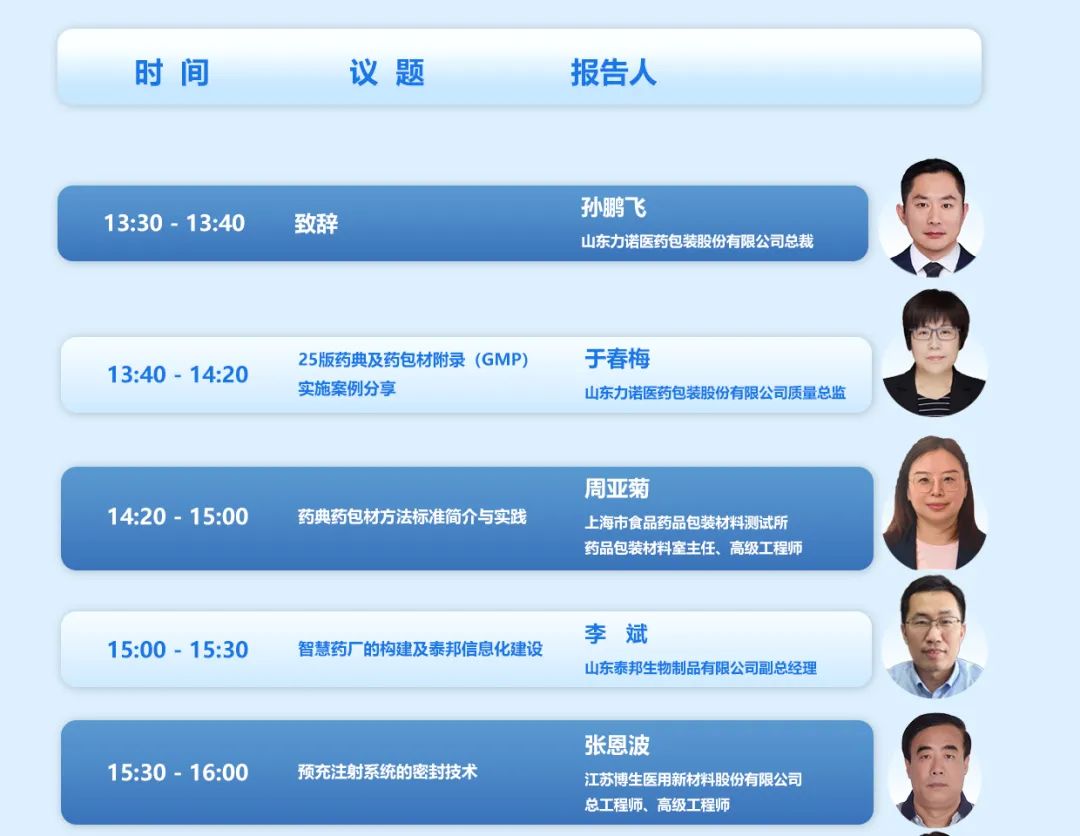Open 张恩波's portrait photo

(x=936, y=770)
